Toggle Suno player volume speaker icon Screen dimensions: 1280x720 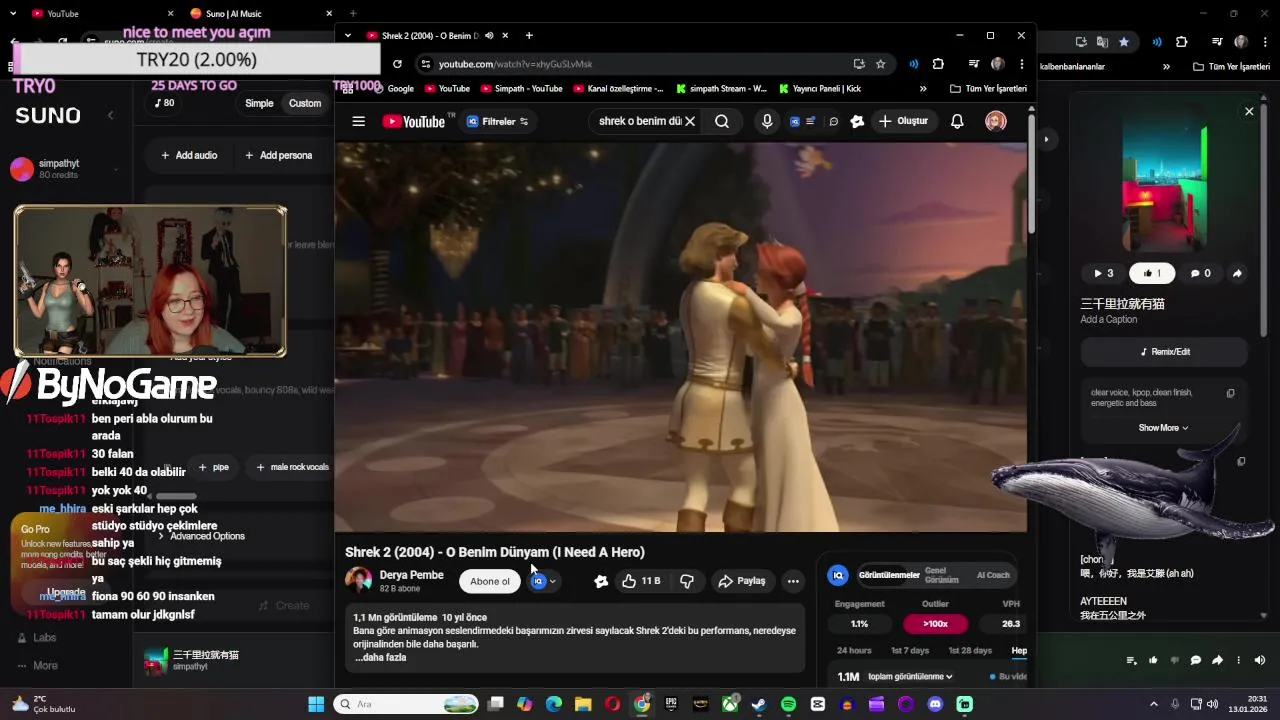pyautogui.click(x=1259, y=660)
